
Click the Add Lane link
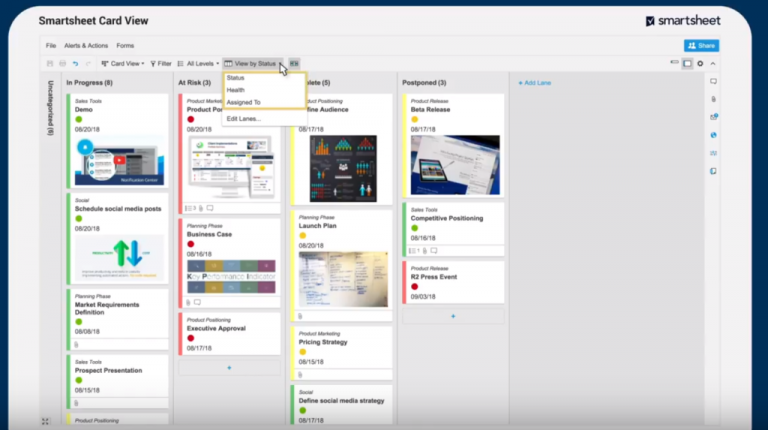[536, 82]
